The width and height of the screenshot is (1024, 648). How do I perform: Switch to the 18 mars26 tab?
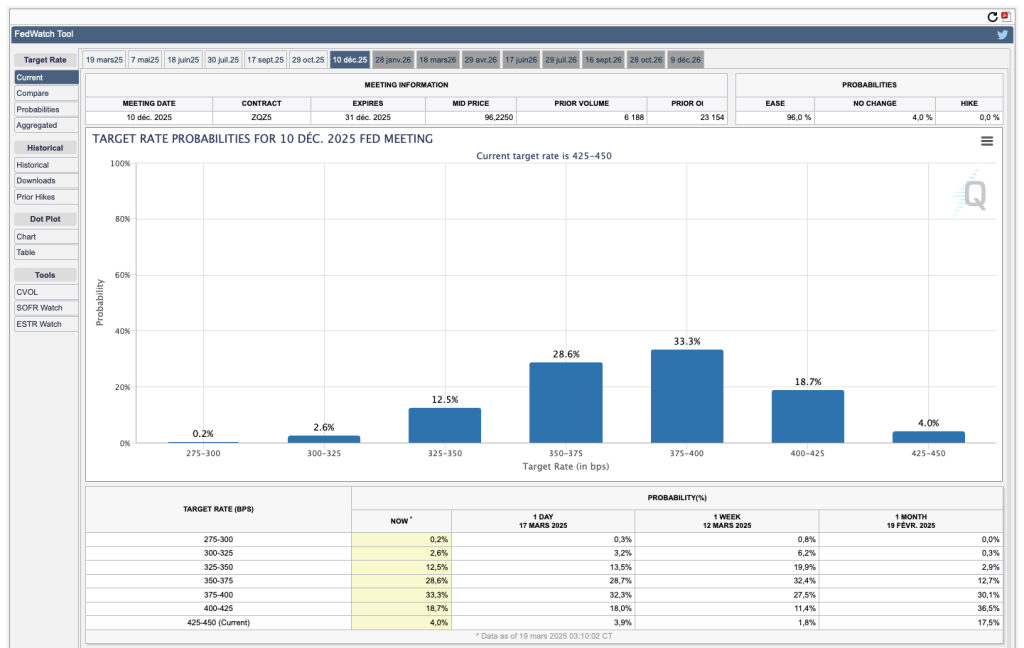tap(438, 60)
